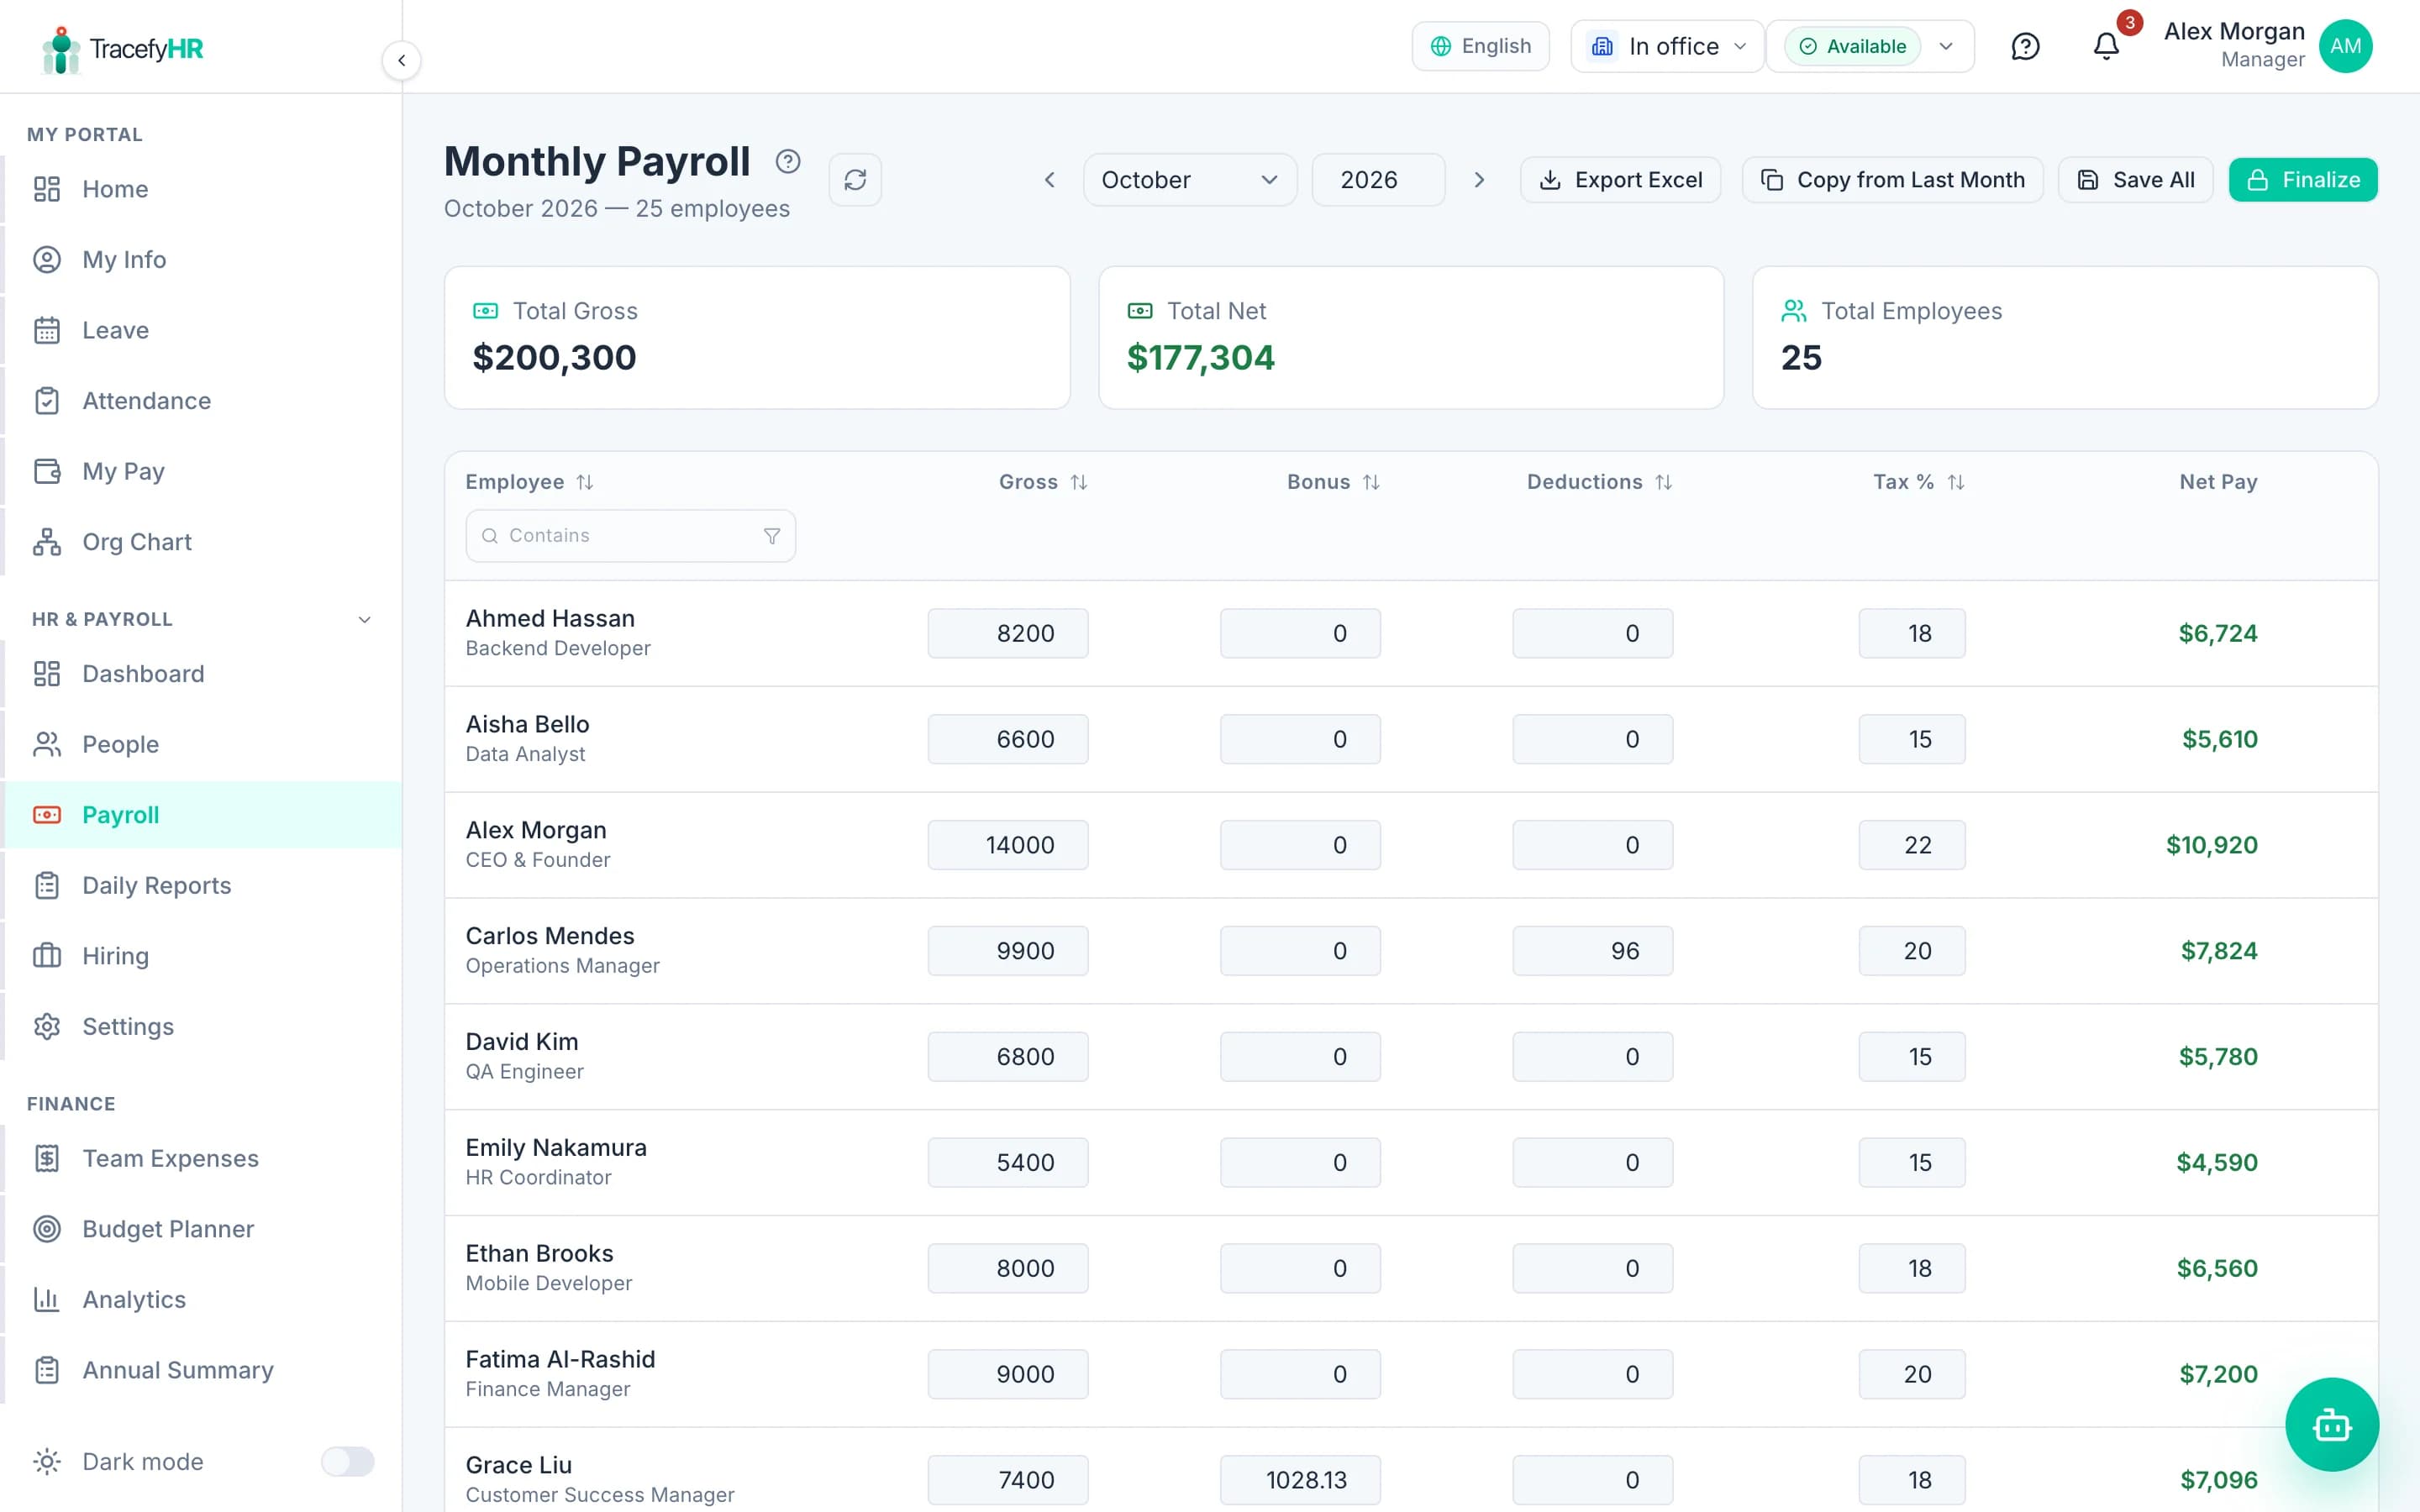Image resolution: width=2420 pixels, height=1512 pixels.
Task: Open People in sidebar
Action: click(x=202, y=744)
